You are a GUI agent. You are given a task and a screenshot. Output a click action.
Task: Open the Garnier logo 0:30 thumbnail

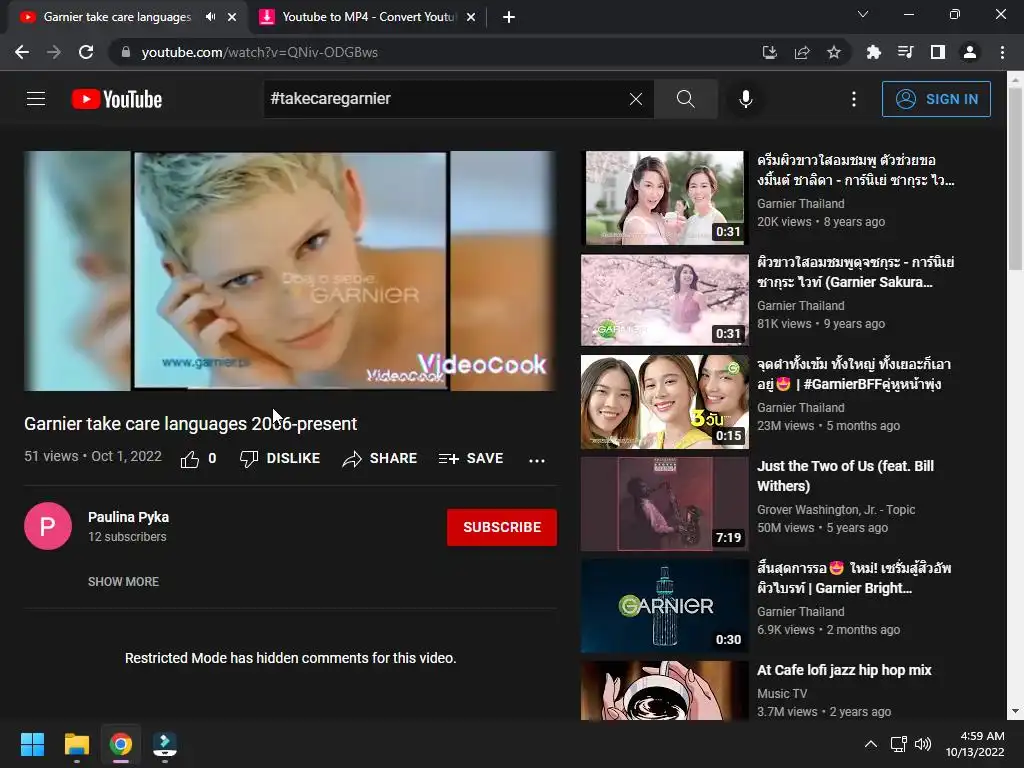(x=664, y=605)
